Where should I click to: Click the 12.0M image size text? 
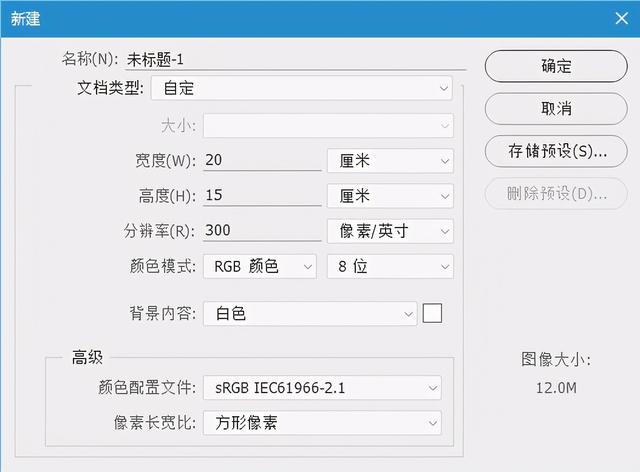[x=556, y=388]
